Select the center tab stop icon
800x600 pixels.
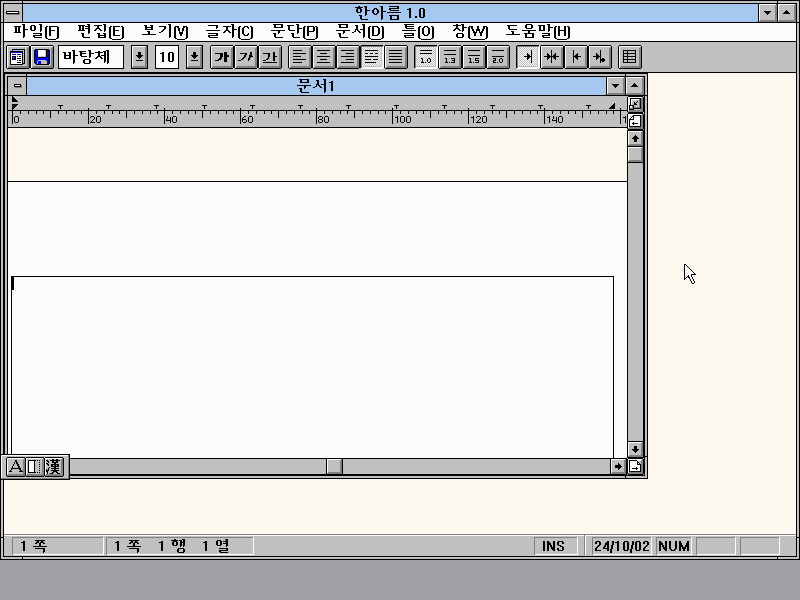click(x=552, y=57)
